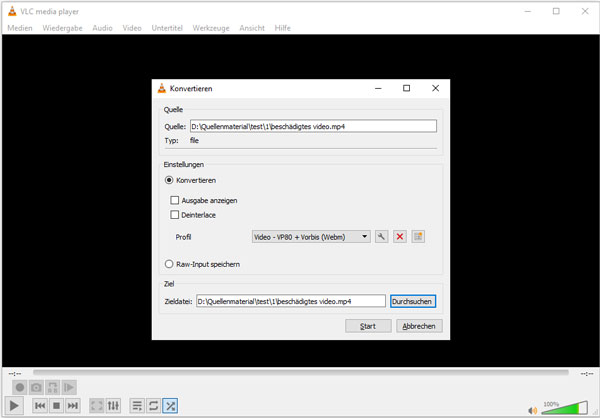Open the Ansicht menu
The height and width of the screenshot is (418, 600).
[252, 28]
